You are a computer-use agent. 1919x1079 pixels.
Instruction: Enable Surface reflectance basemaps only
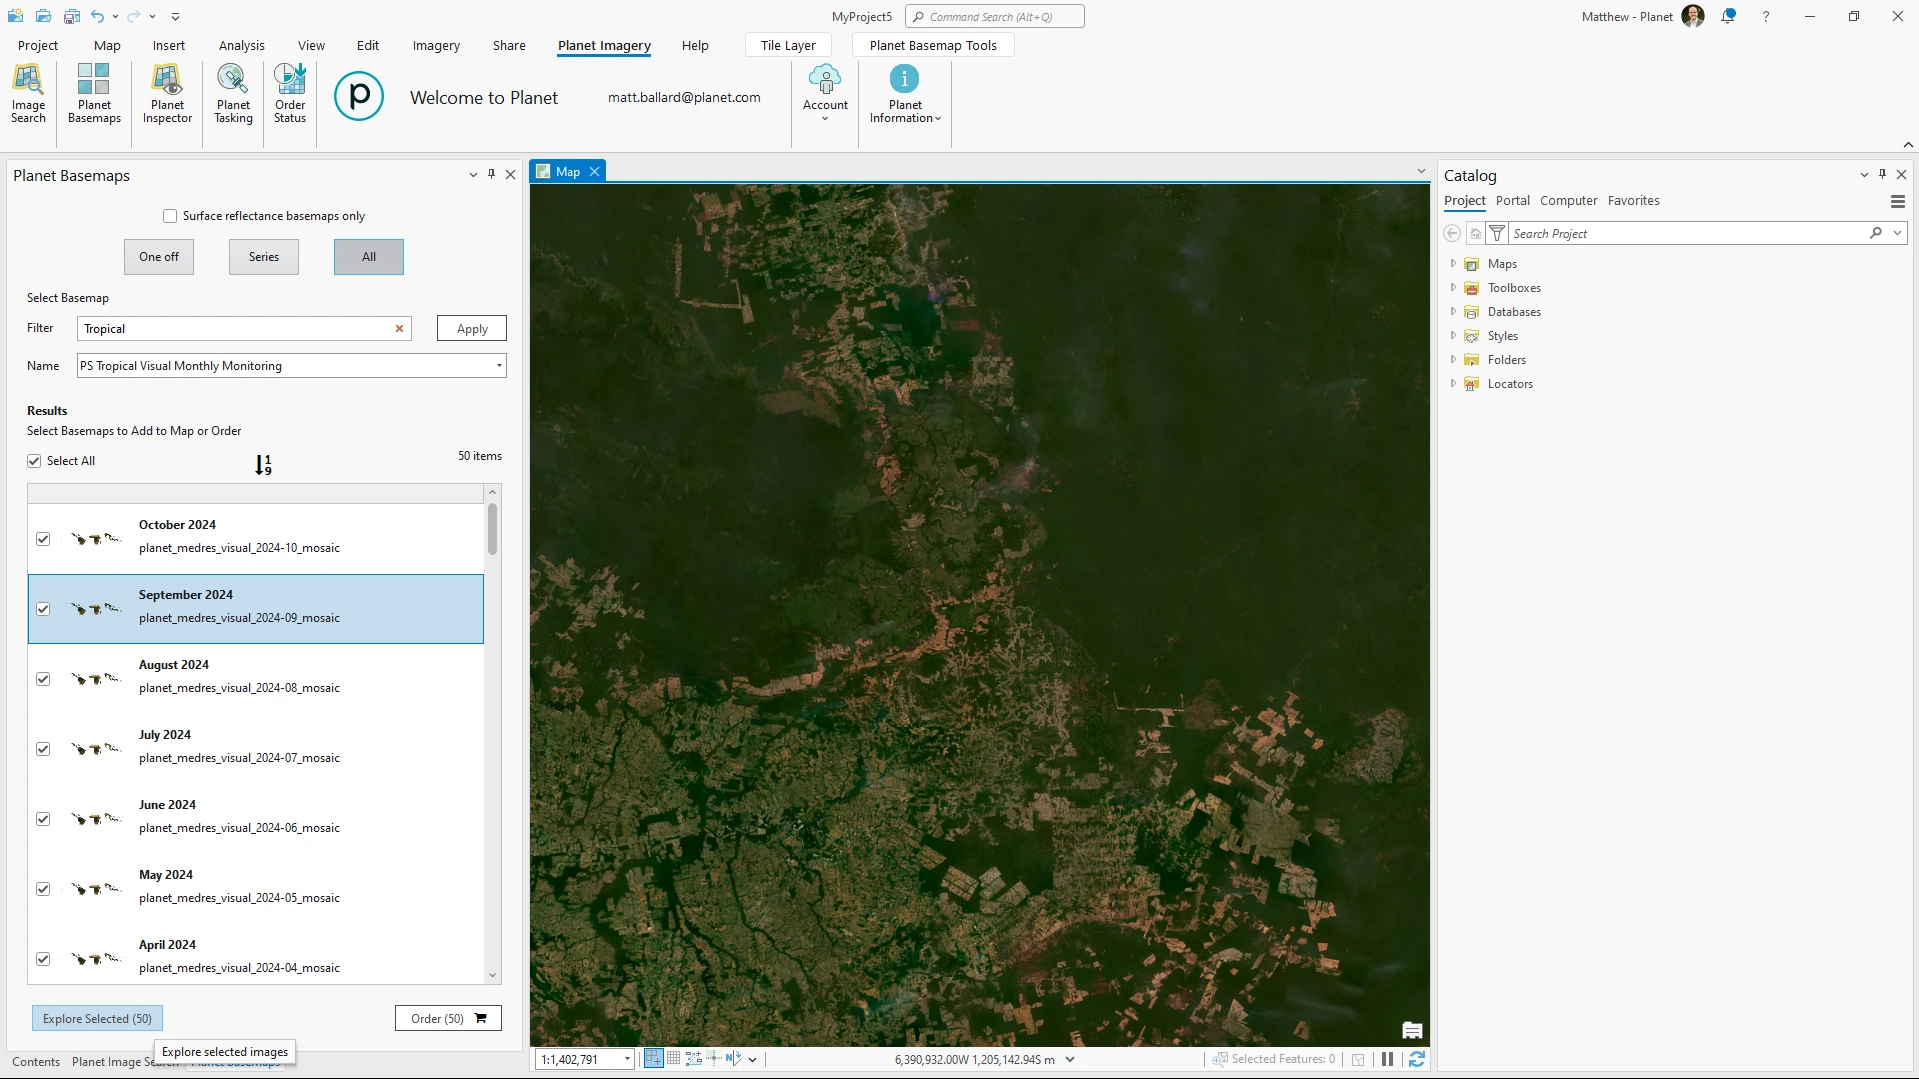pos(170,216)
